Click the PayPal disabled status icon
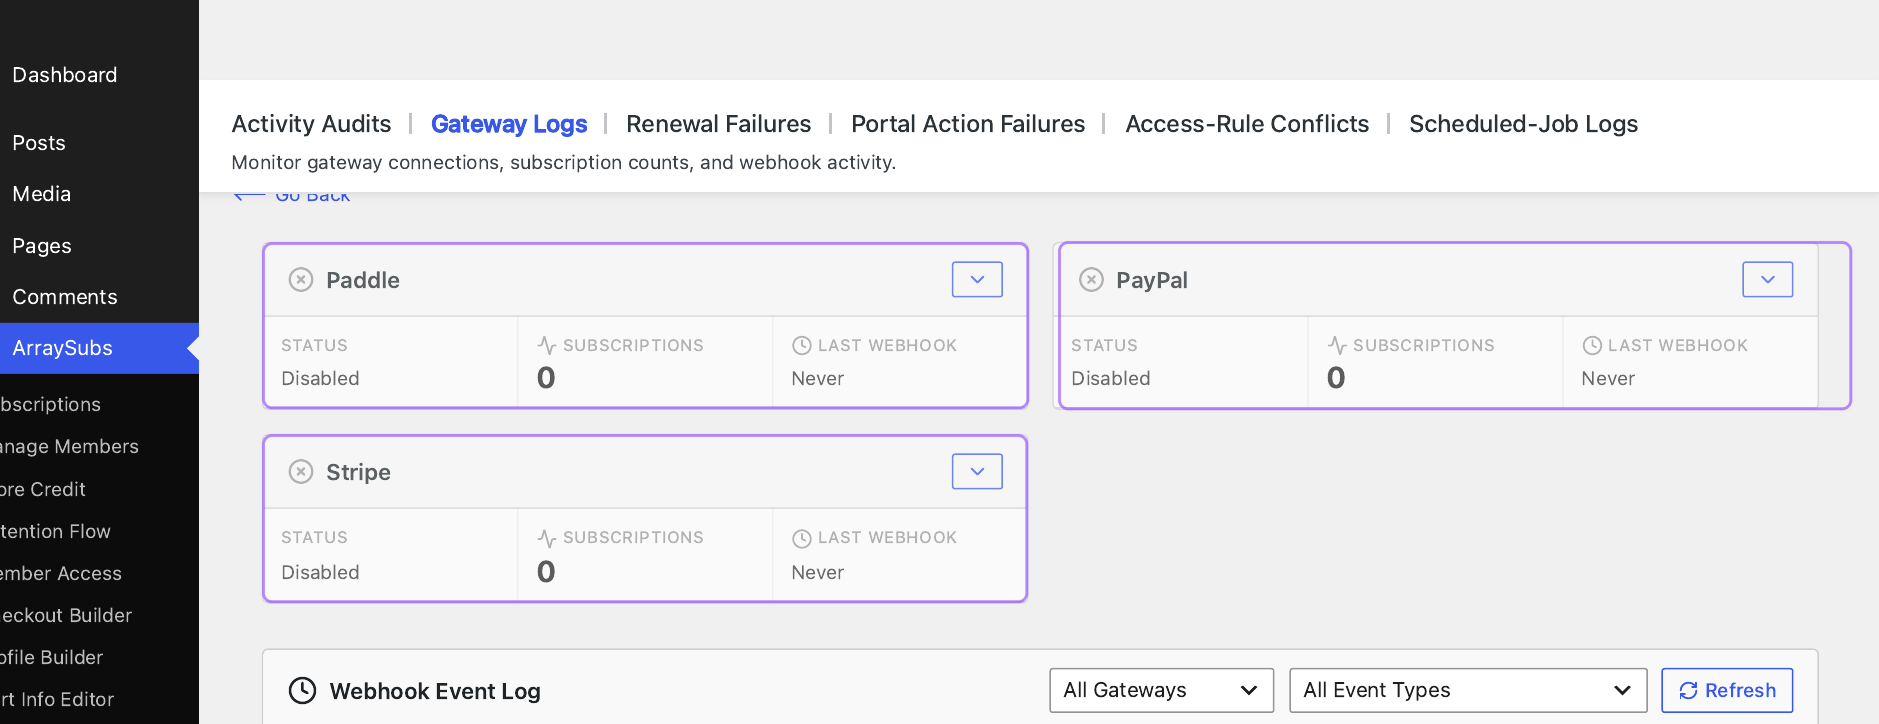The width and height of the screenshot is (1879, 724). (x=1091, y=280)
